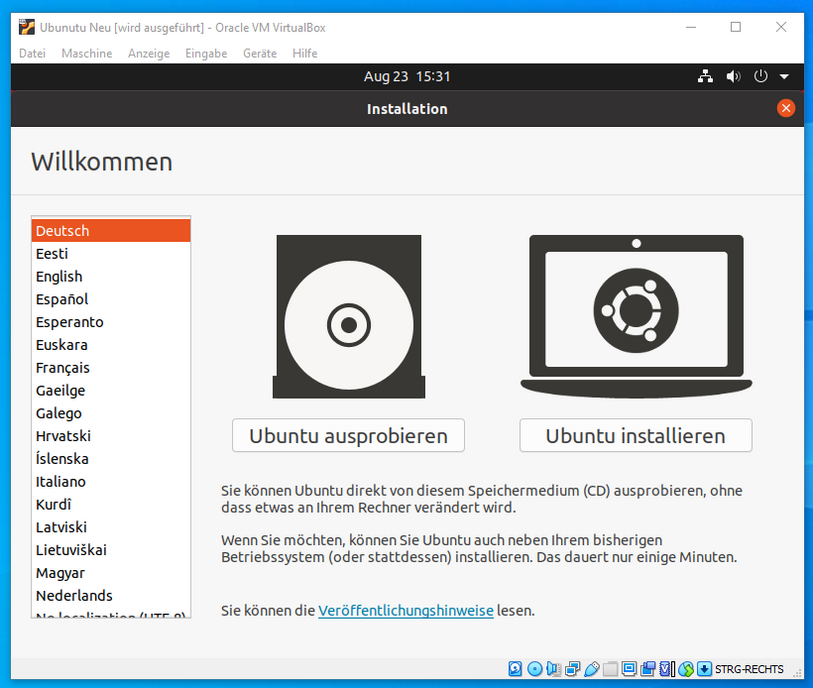Click the power icon in Ubuntu top bar
Viewport: 813px width, 688px height.
pos(761,76)
